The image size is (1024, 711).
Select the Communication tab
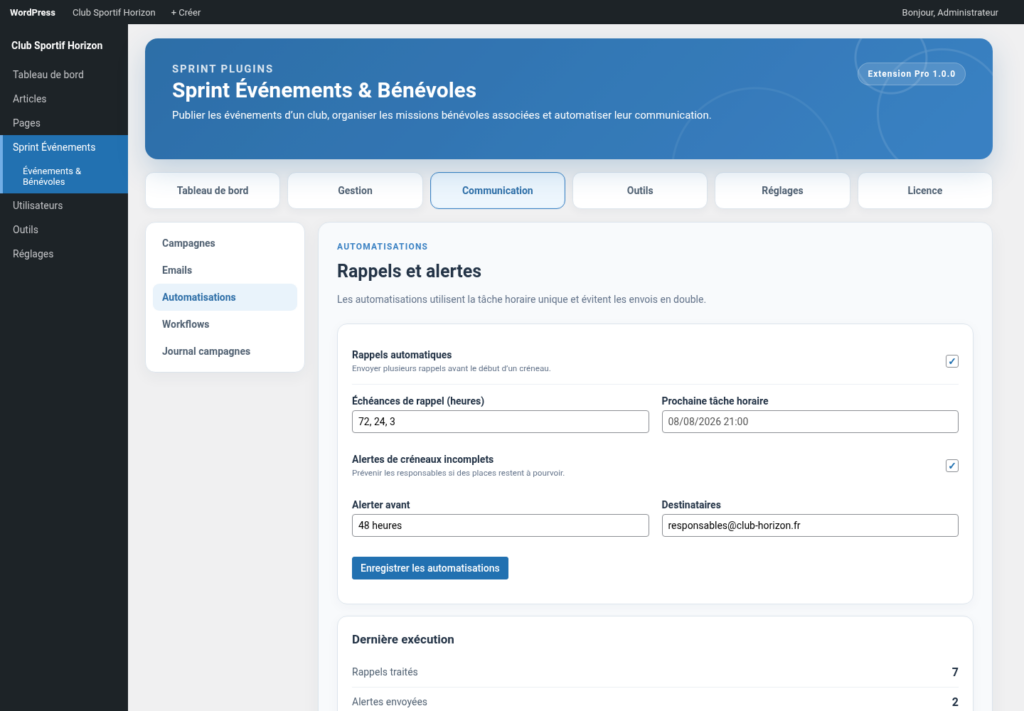point(497,191)
